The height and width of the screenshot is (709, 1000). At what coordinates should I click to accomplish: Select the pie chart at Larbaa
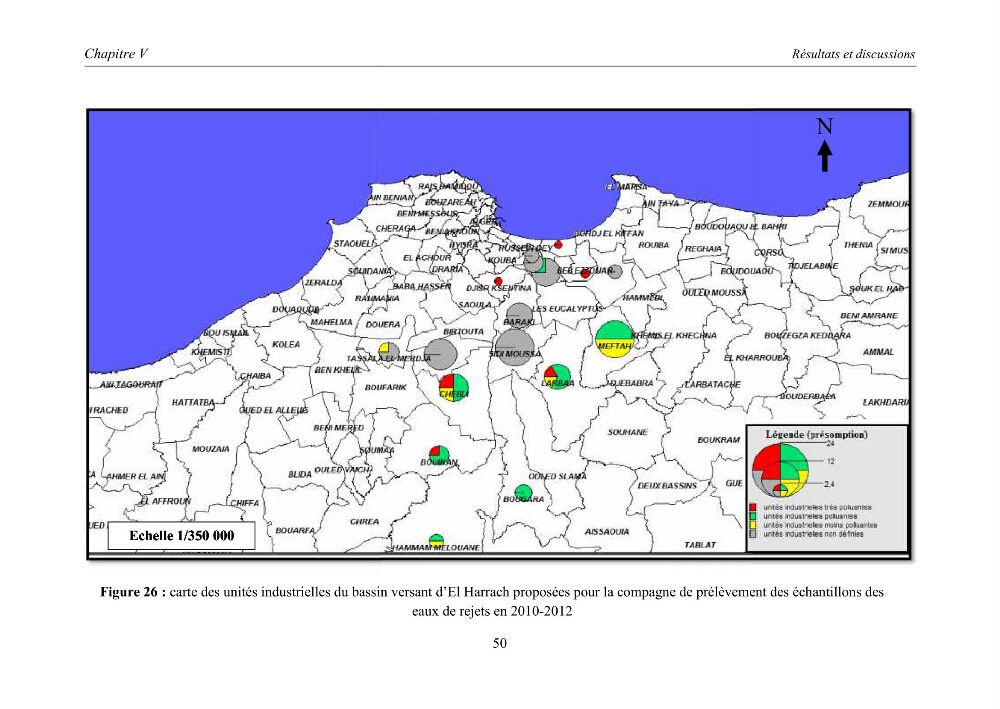coord(557,376)
